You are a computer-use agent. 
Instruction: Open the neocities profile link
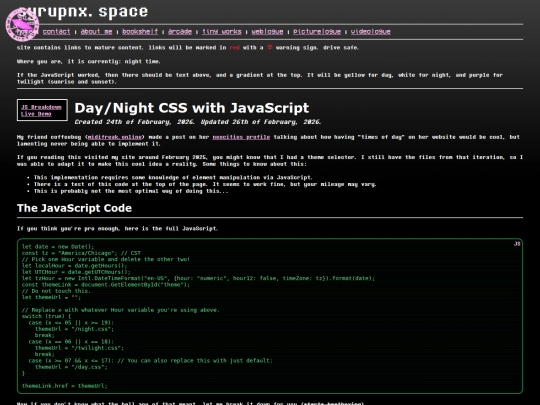tap(241, 137)
